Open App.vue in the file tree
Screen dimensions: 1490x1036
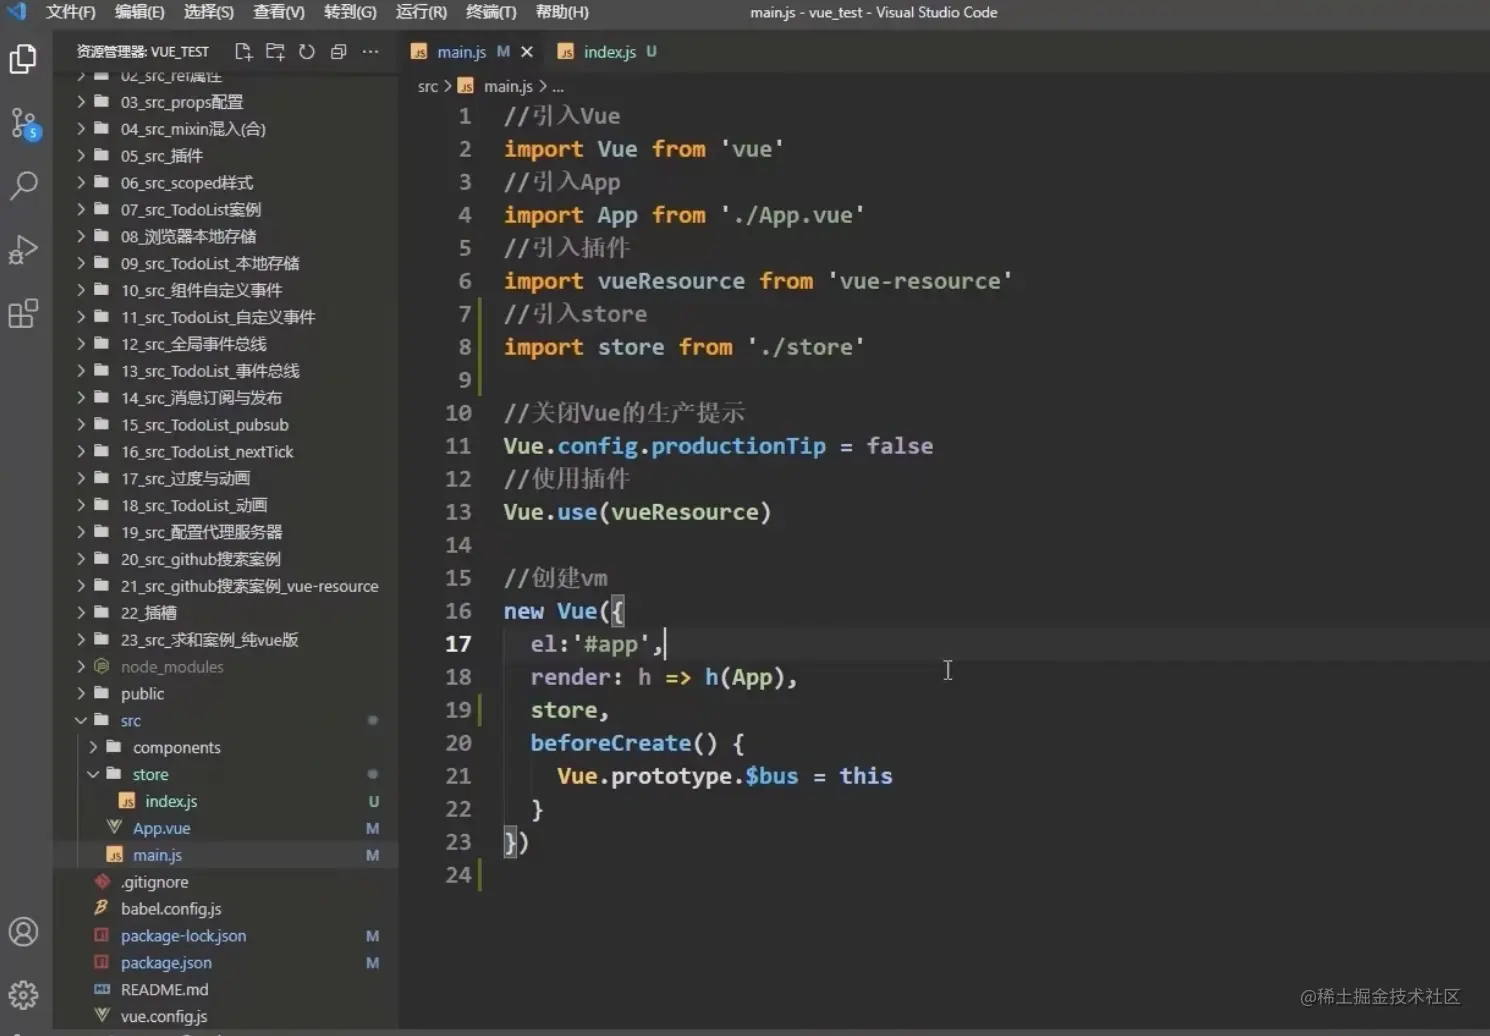[161, 828]
